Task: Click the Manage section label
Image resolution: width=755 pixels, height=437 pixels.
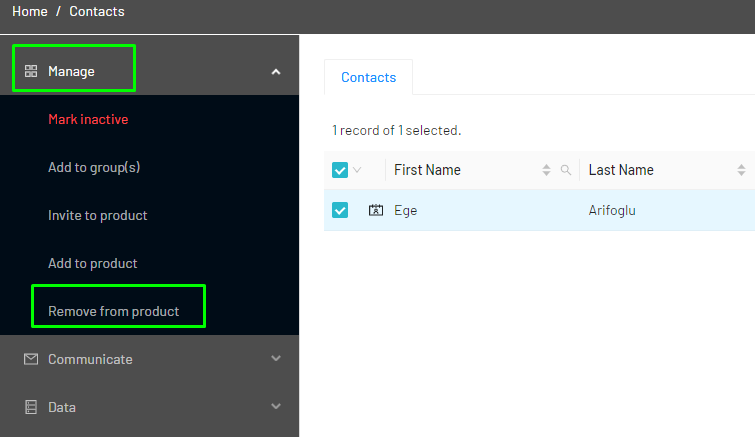Action: coord(71,72)
